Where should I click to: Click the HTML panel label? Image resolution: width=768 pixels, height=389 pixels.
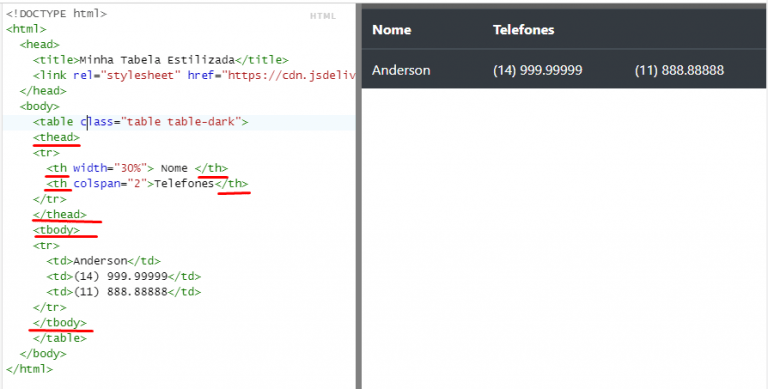click(323, 16)
